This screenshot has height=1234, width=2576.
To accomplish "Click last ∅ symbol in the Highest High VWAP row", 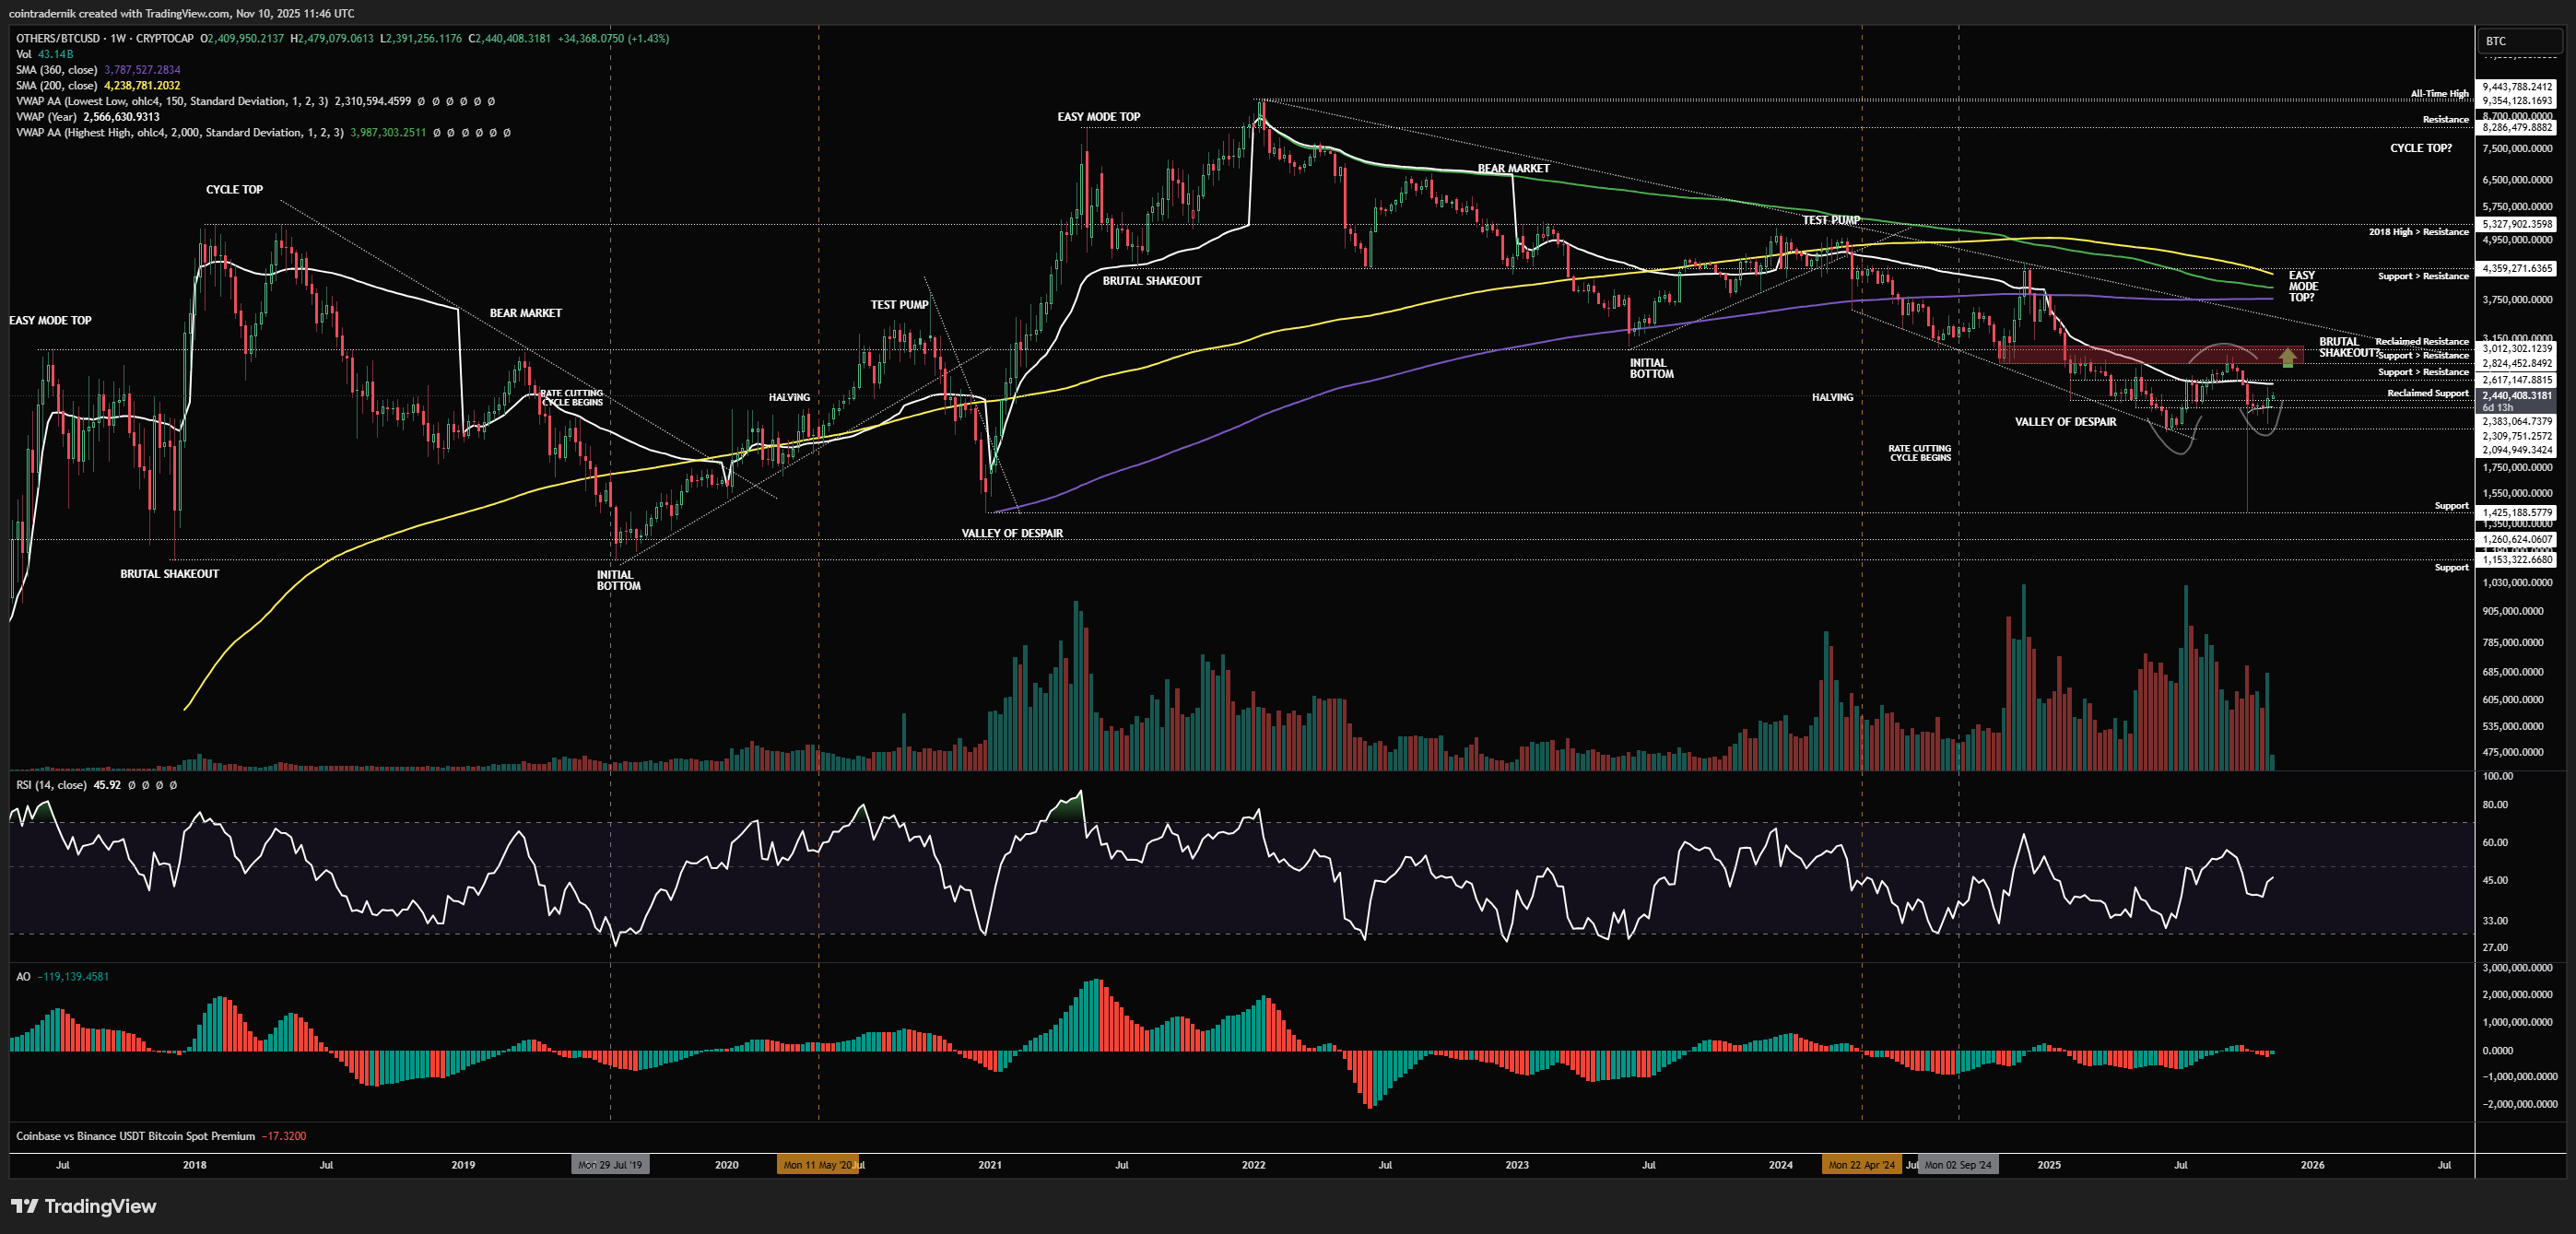I will (507, 133).
